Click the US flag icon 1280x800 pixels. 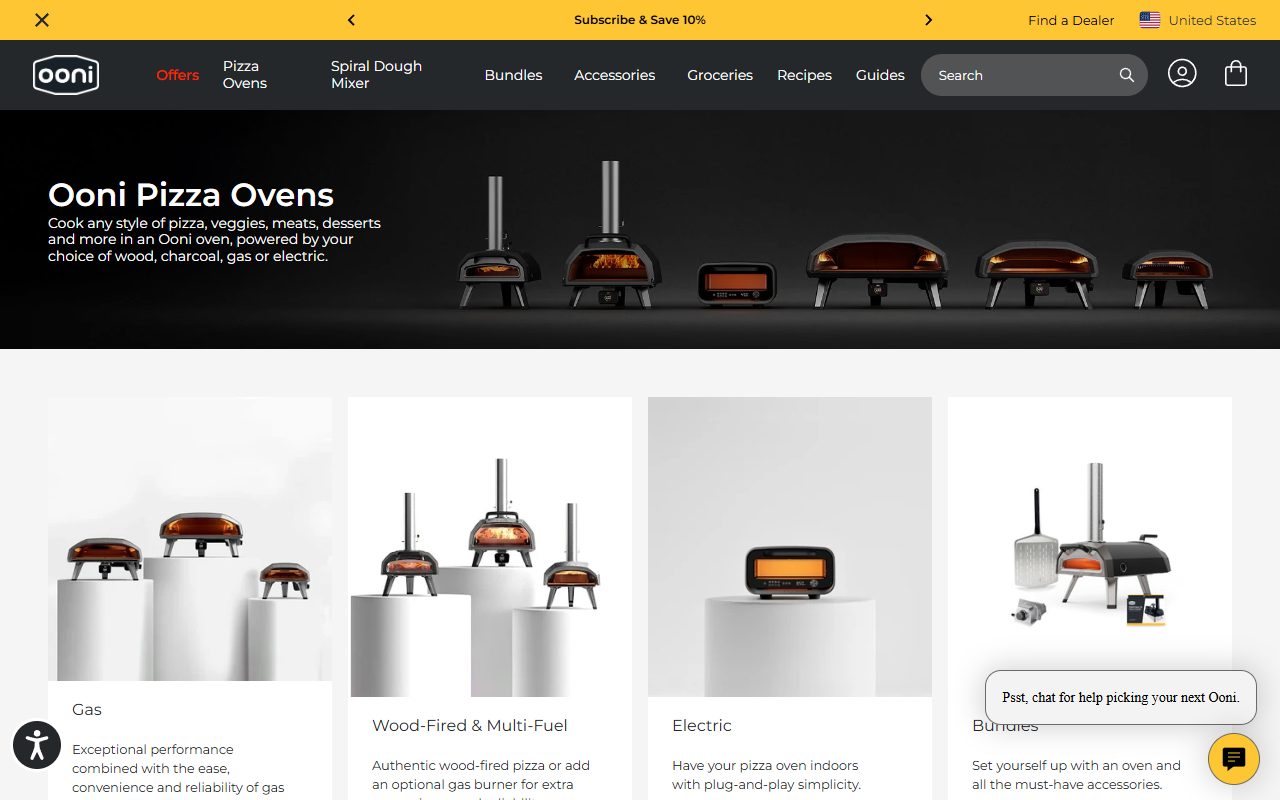[1150, 20]
